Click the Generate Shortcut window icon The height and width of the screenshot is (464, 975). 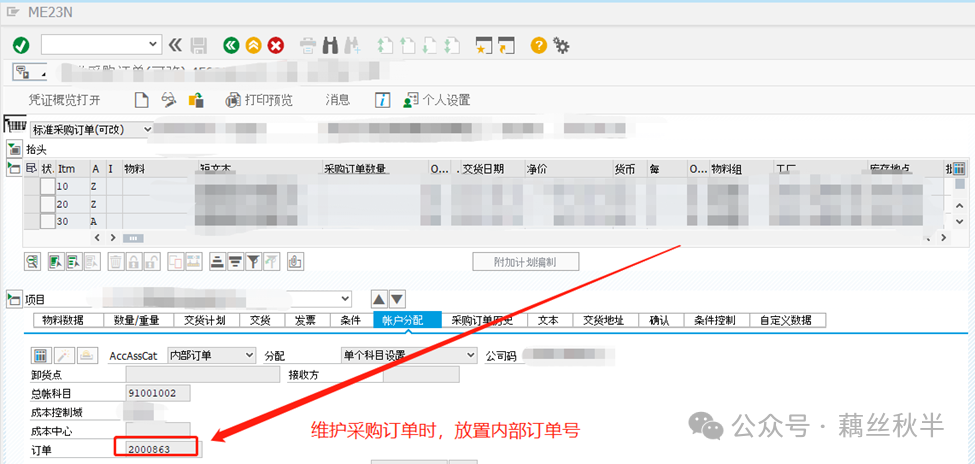507,45
